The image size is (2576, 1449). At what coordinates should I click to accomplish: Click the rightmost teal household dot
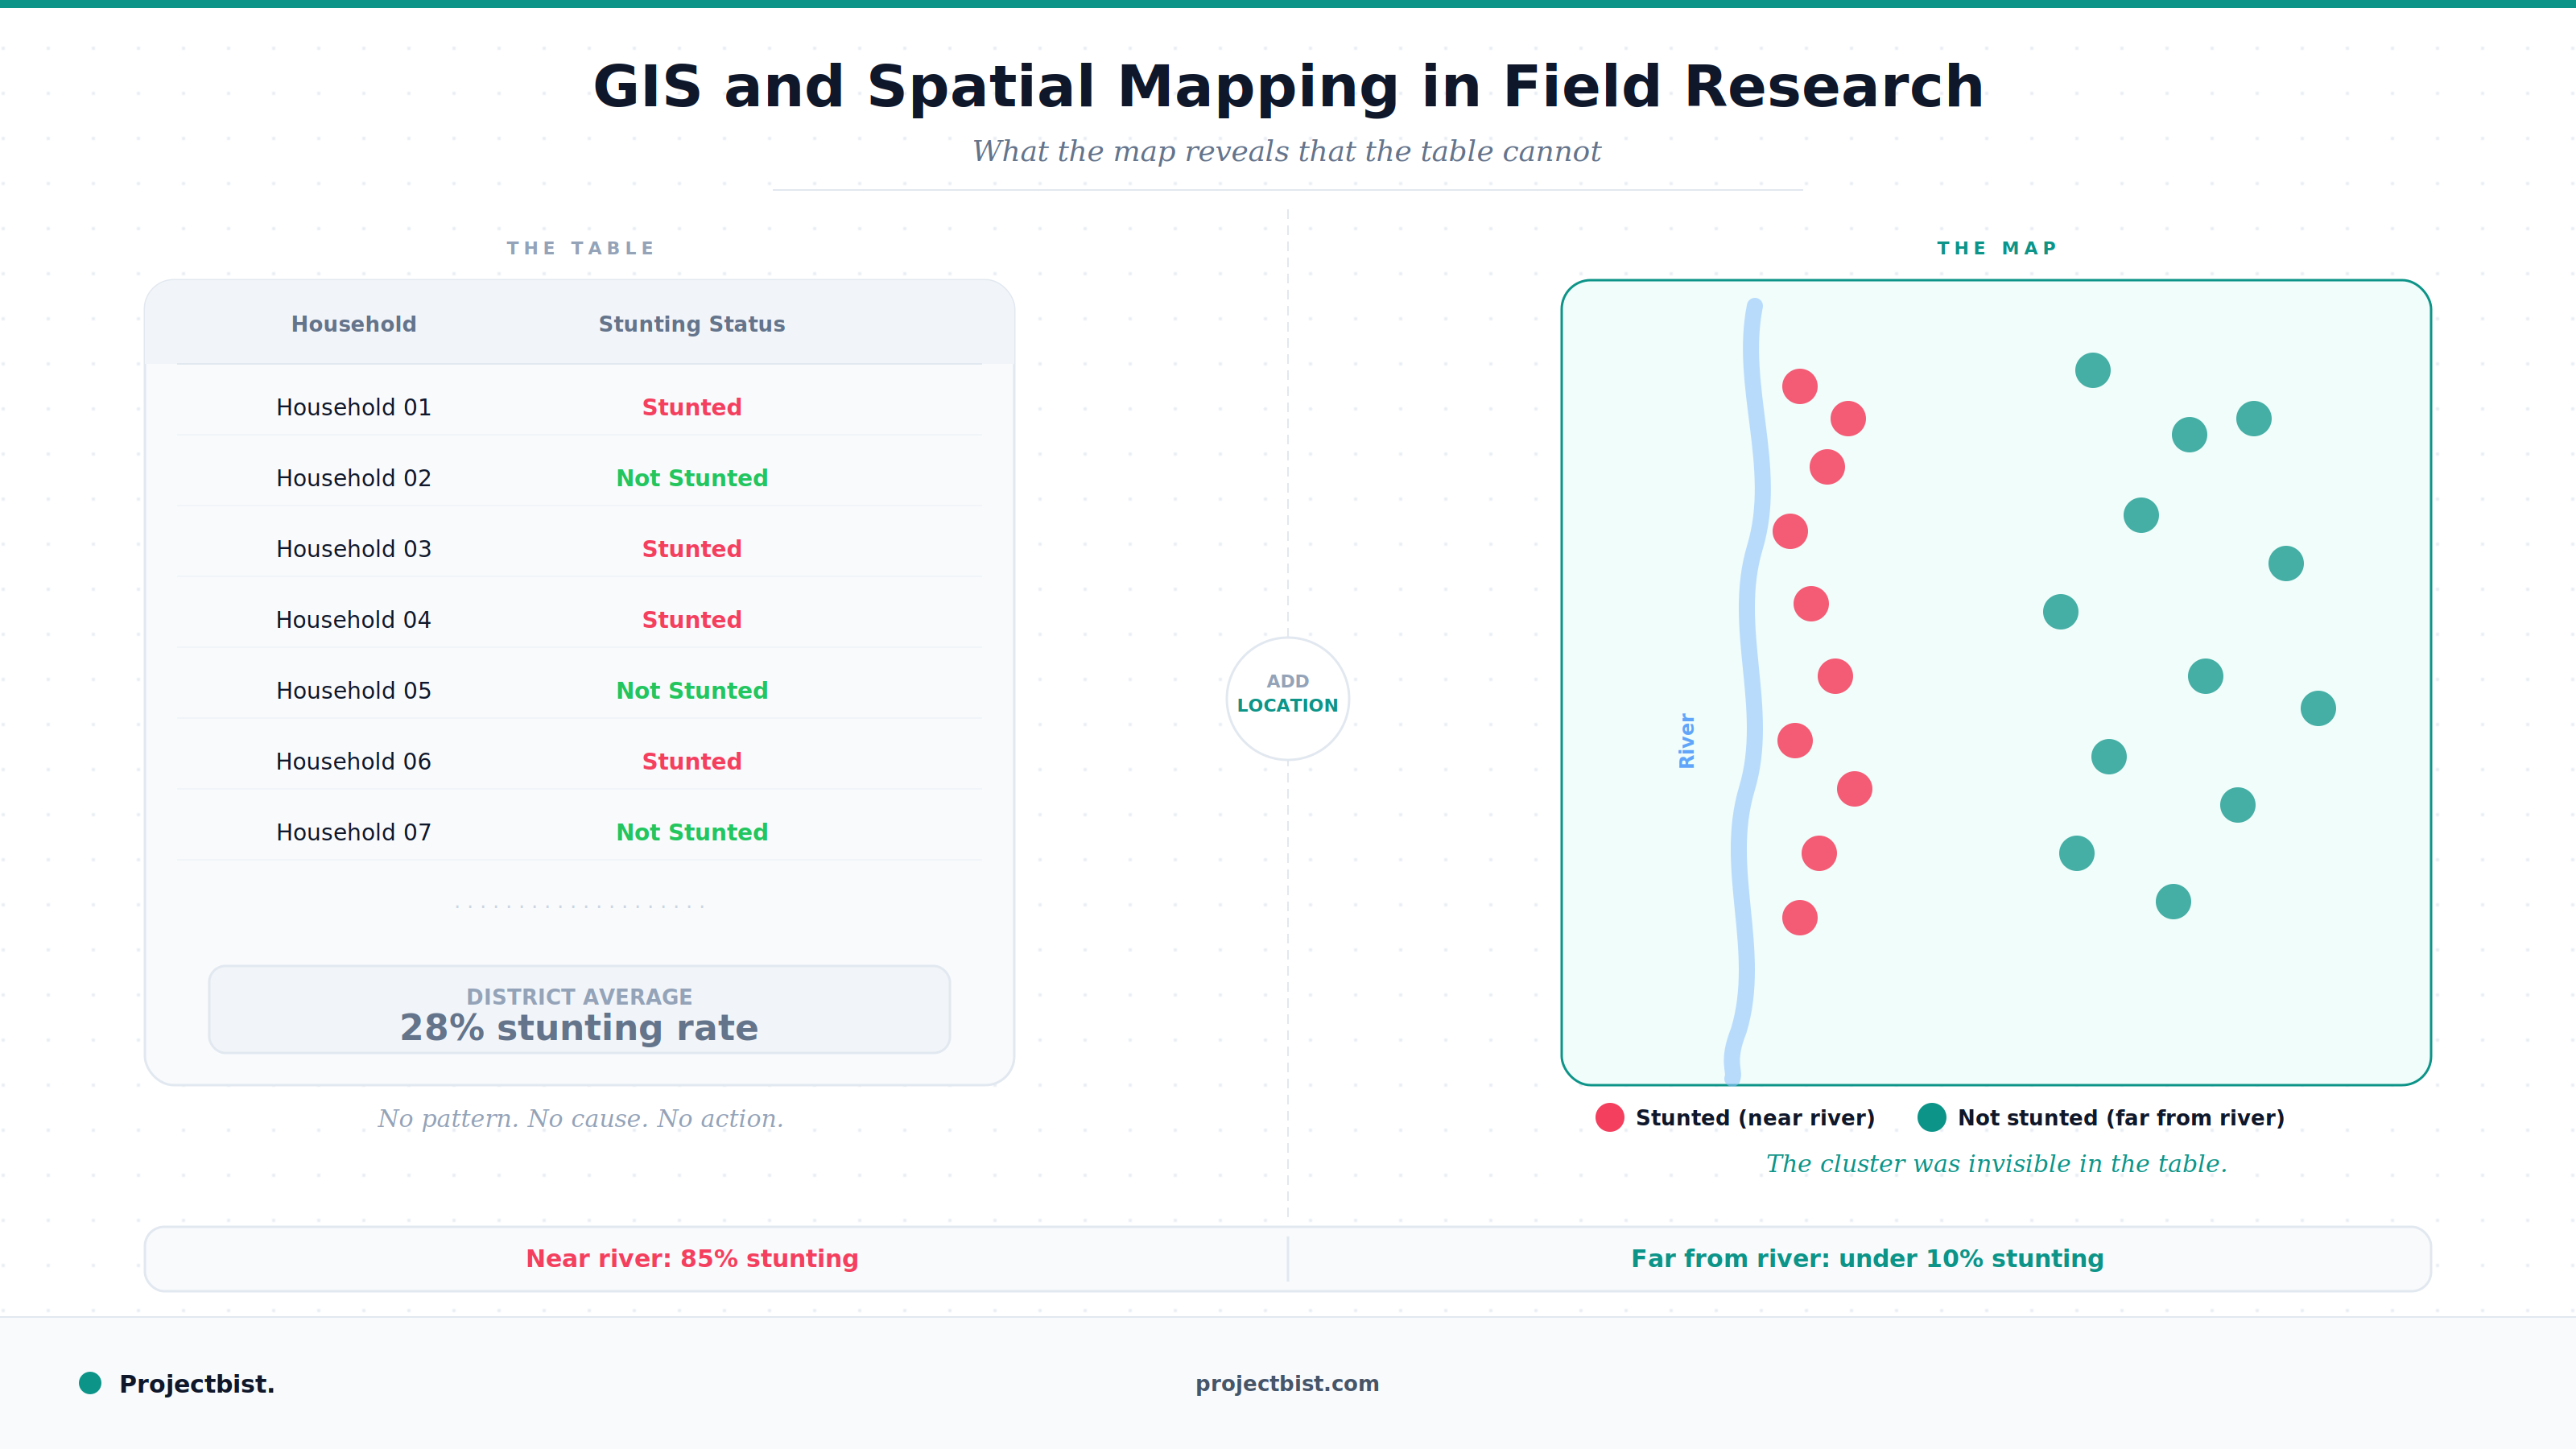(x=2318, y=708)
